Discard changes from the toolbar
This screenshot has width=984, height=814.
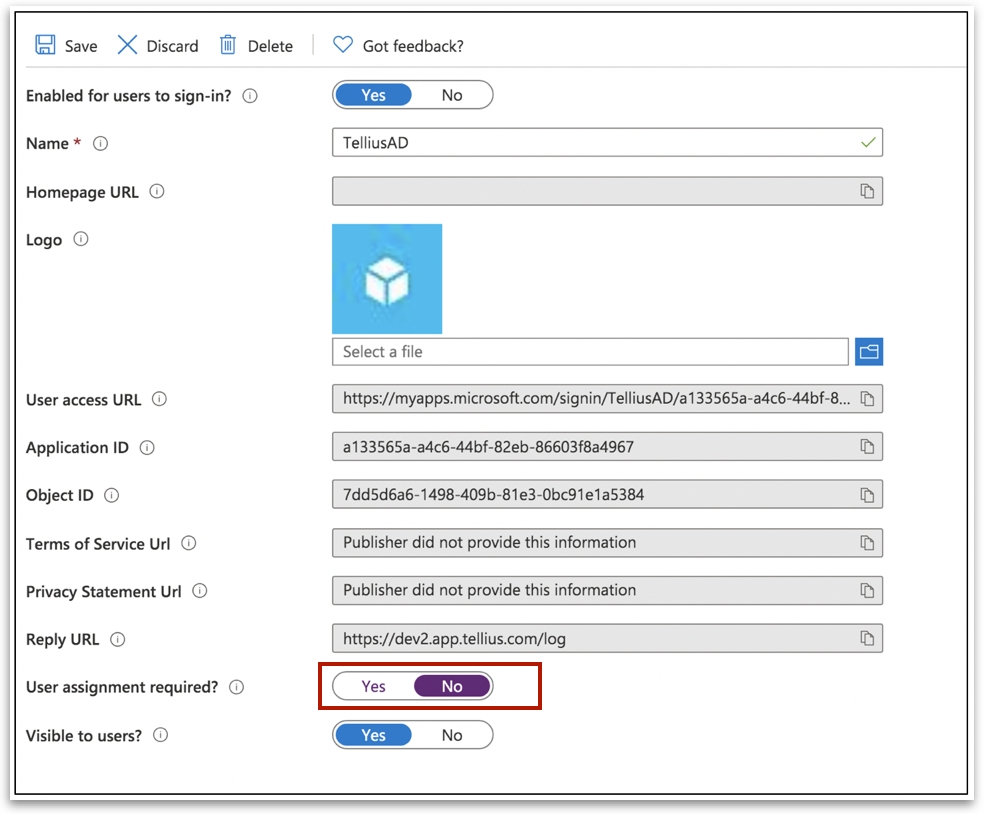pyautogui.click(x=158, y=46)
